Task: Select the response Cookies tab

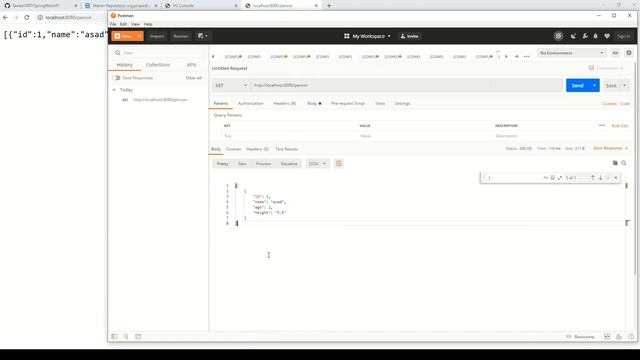Action: 233,149
